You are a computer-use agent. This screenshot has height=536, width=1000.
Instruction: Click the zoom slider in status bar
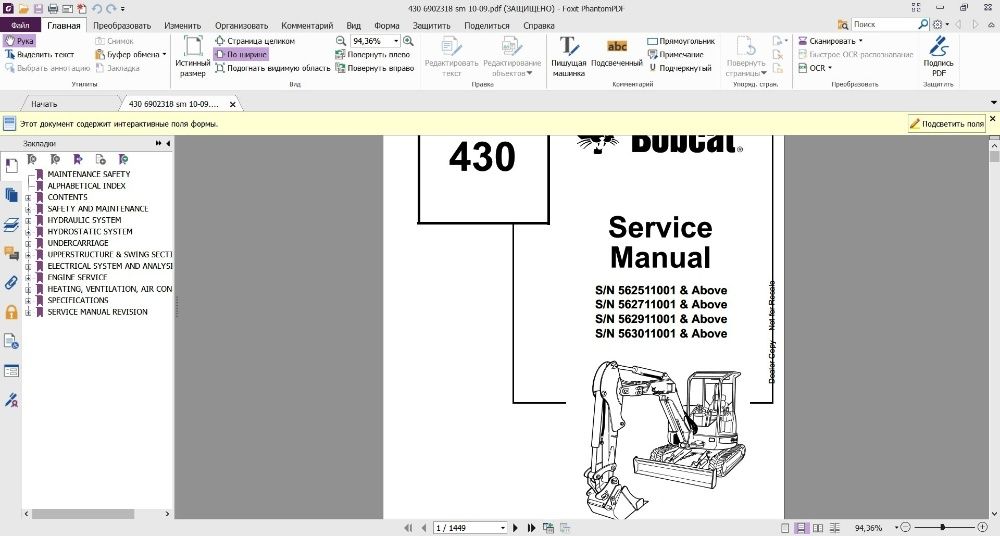coord(943,528)
